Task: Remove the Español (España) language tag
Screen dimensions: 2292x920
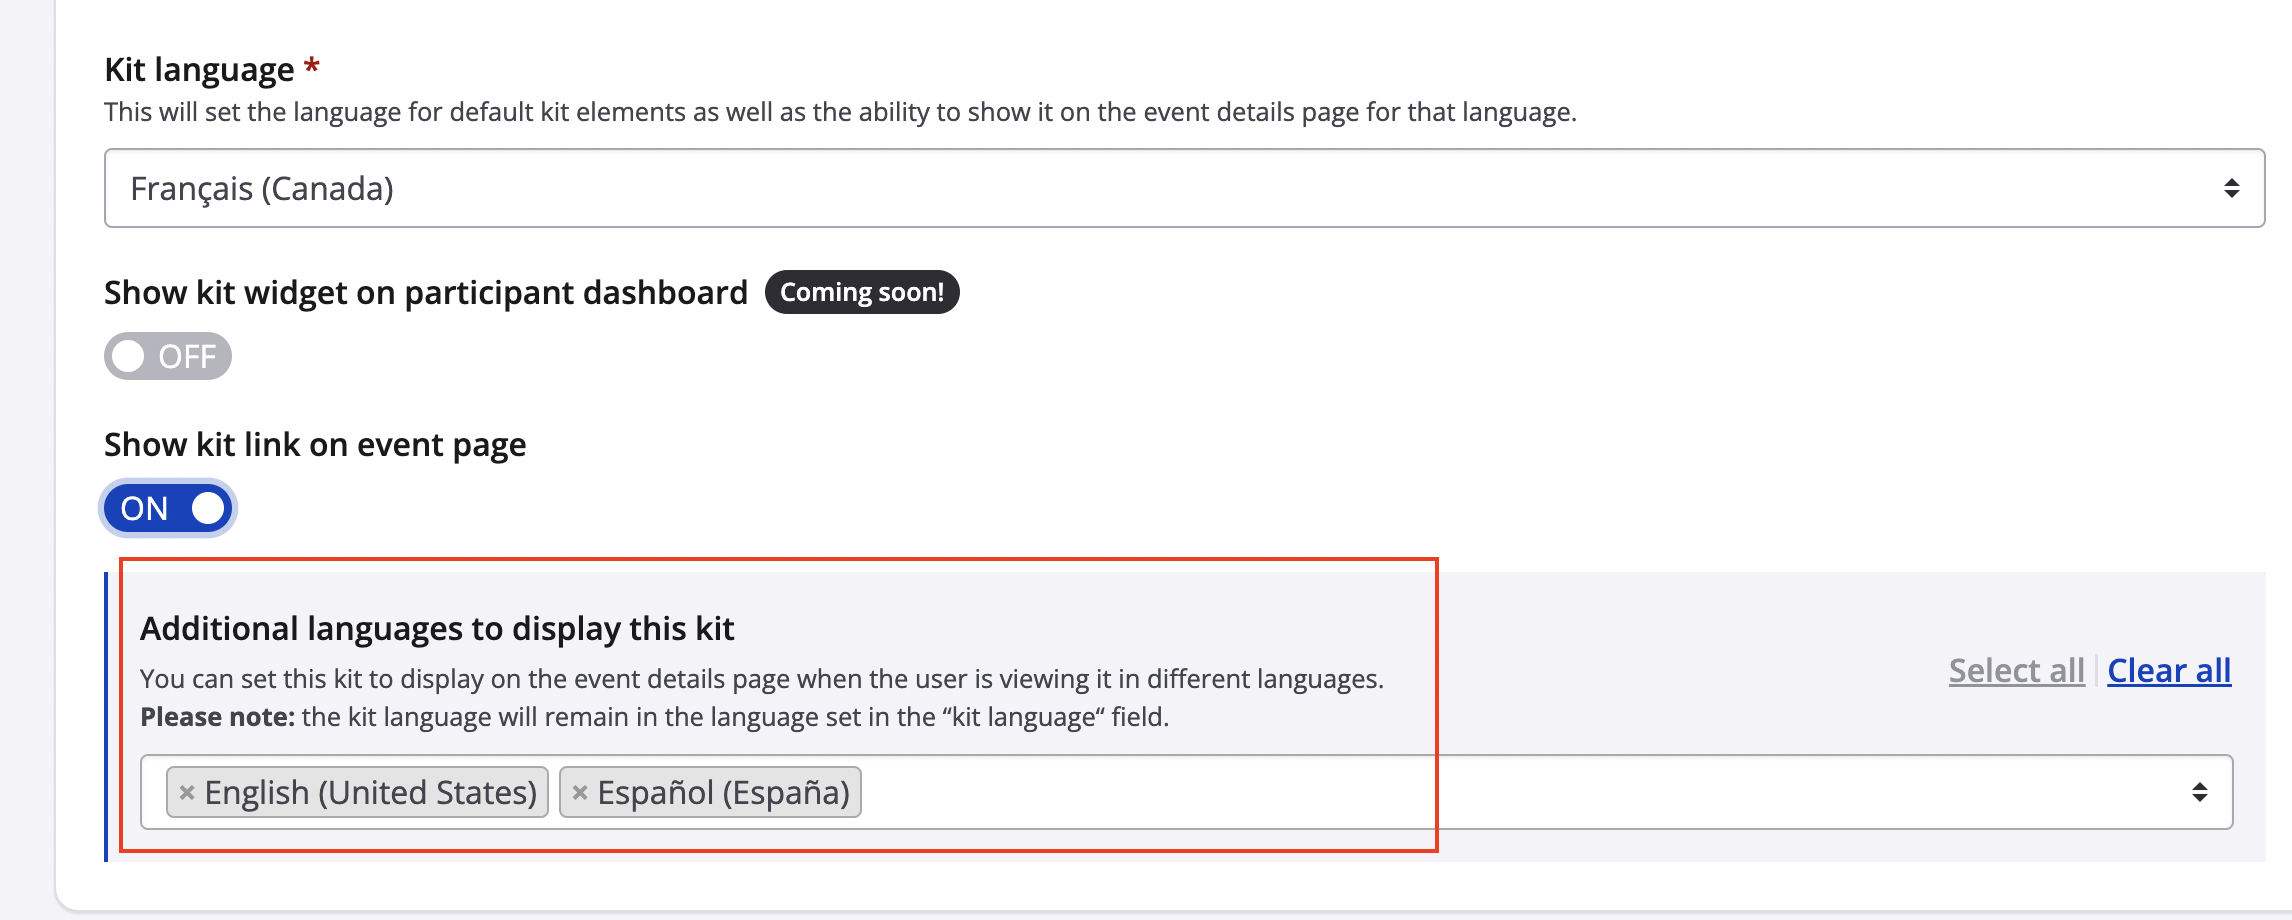Action: pos(580,793)
